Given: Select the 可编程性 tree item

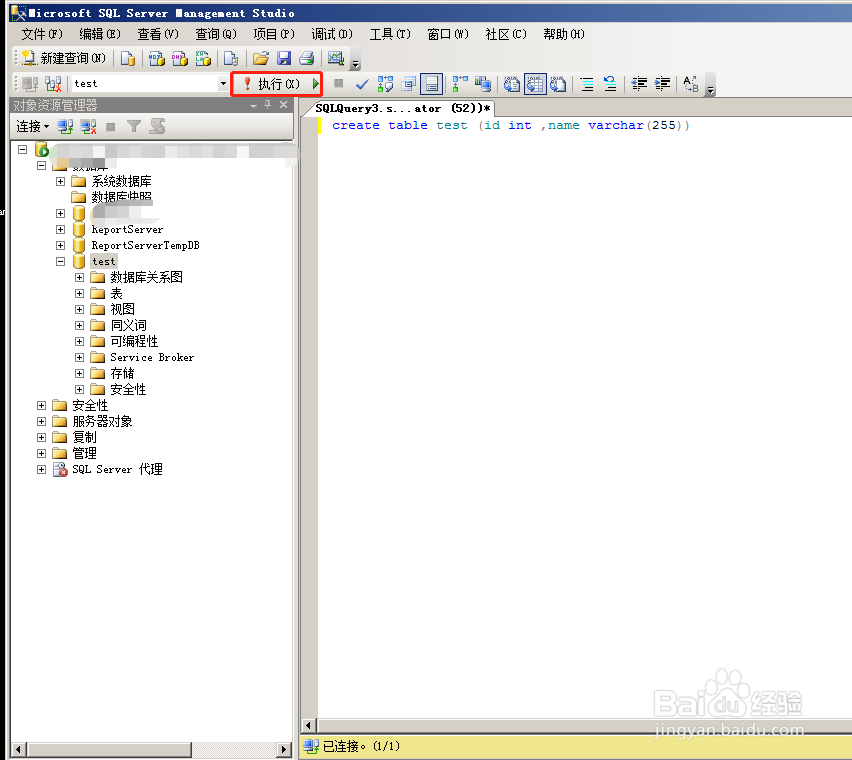Looking at the screenshot, I should pyautogui.click(x=134, y=341).
